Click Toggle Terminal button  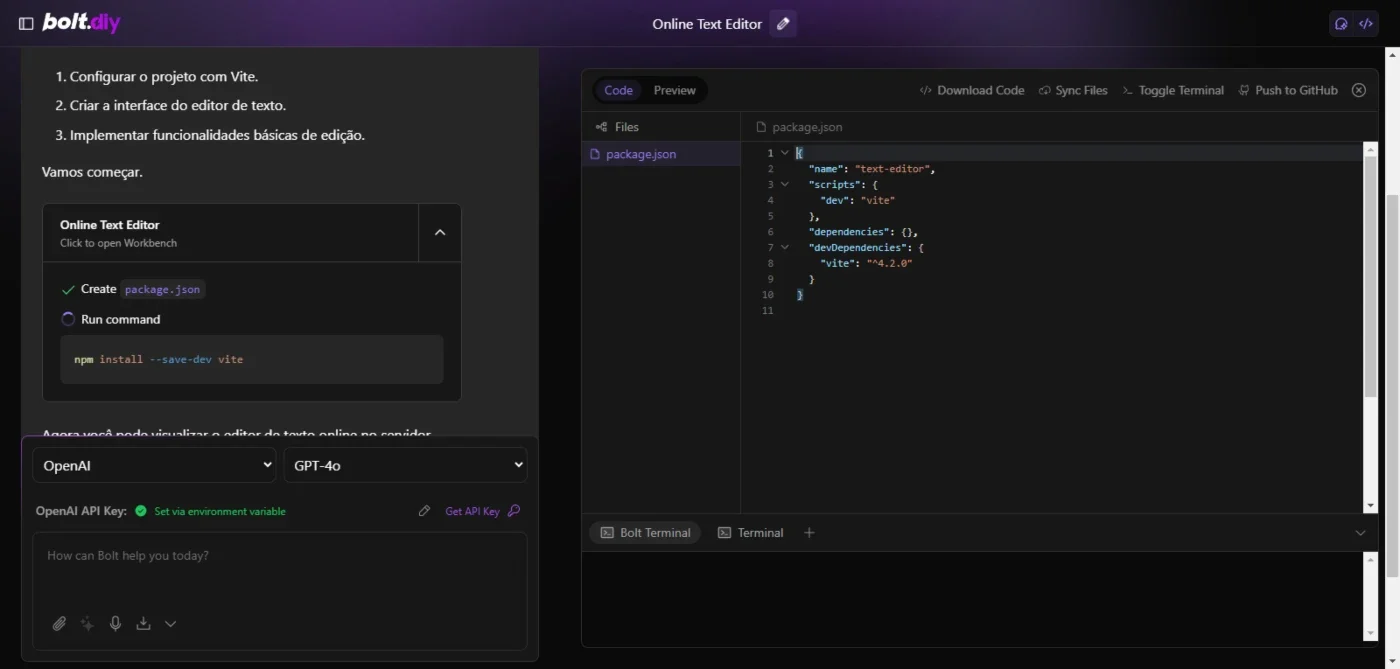pyautogui.click(x=1173, y=90)
